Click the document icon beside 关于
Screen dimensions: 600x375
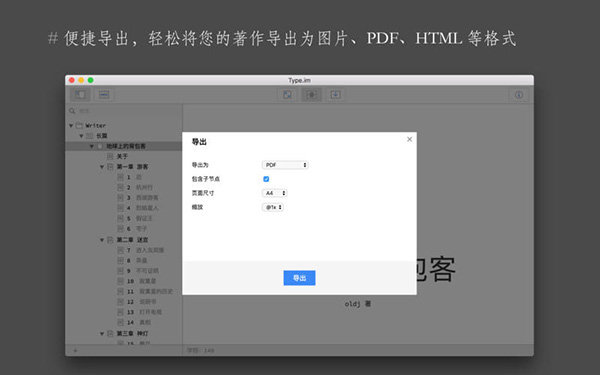[110, 157]
